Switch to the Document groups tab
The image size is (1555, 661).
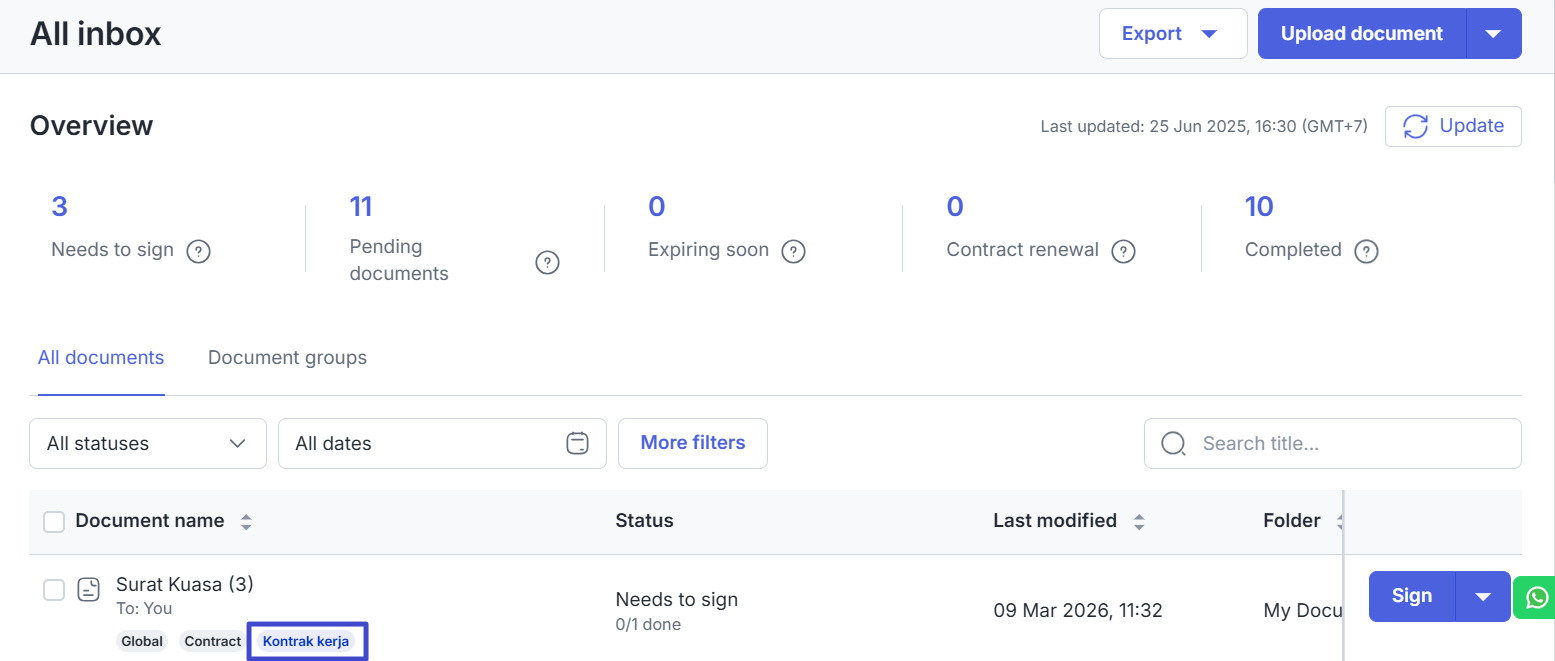coord(287,358)
